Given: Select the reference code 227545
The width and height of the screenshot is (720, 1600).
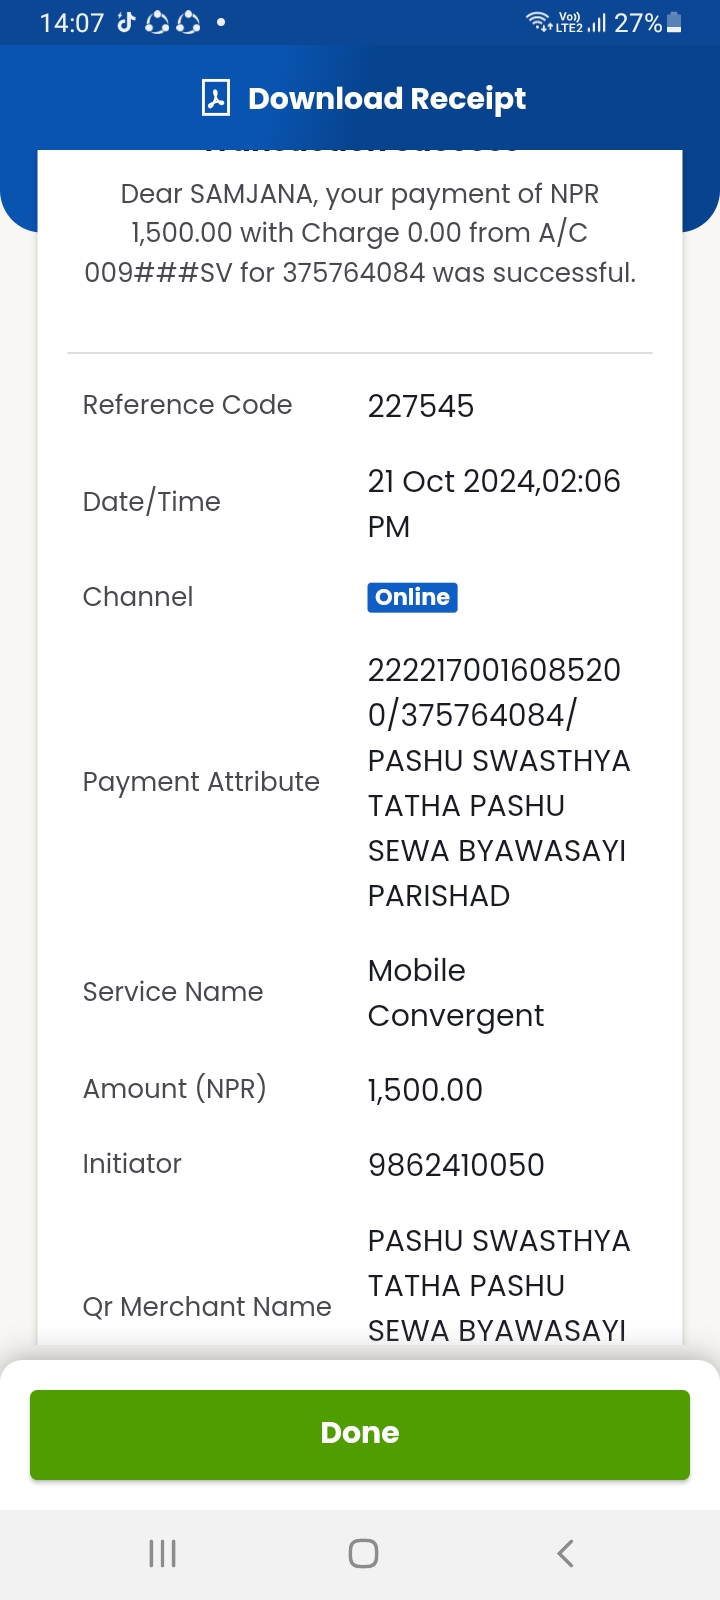Looking at the screenshot, I should pos(421,406).
